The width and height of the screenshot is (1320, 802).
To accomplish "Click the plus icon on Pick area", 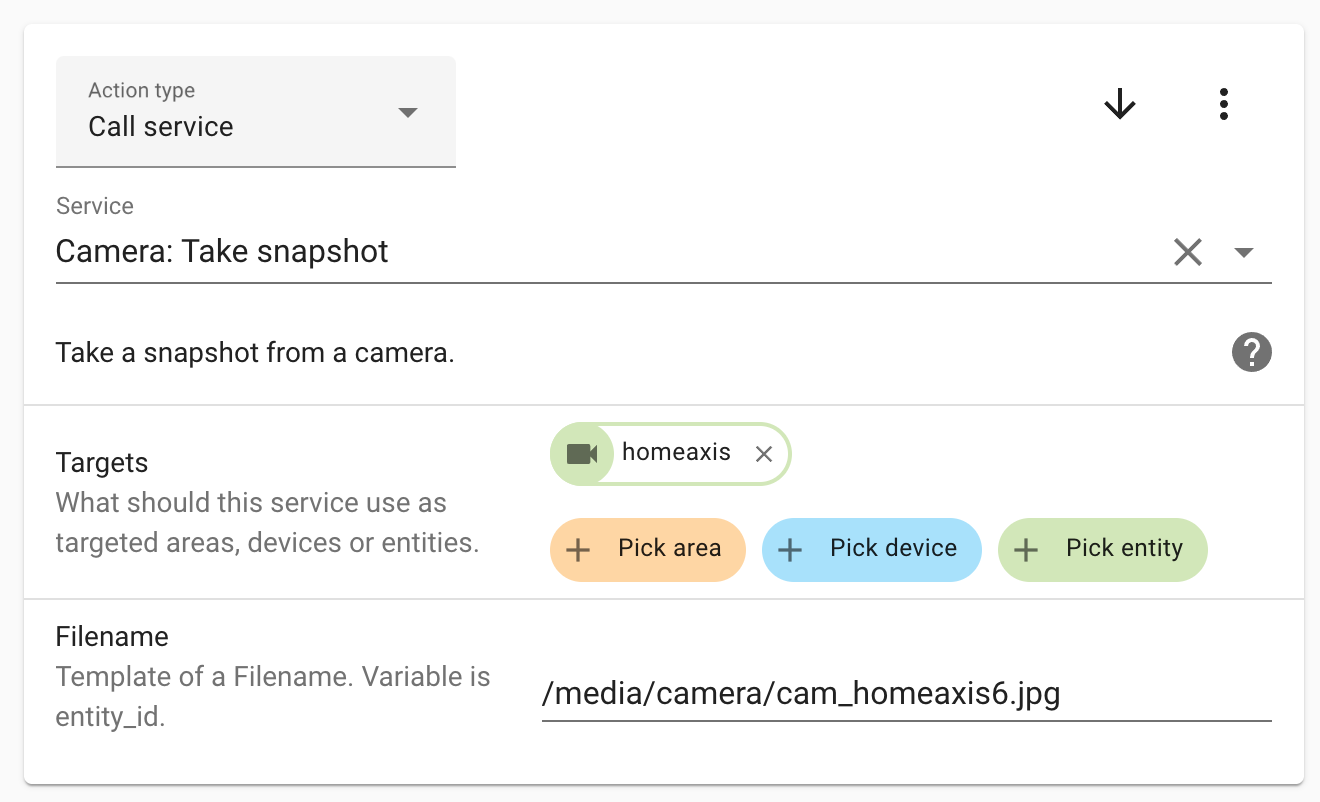I will (x=578, y=549).
